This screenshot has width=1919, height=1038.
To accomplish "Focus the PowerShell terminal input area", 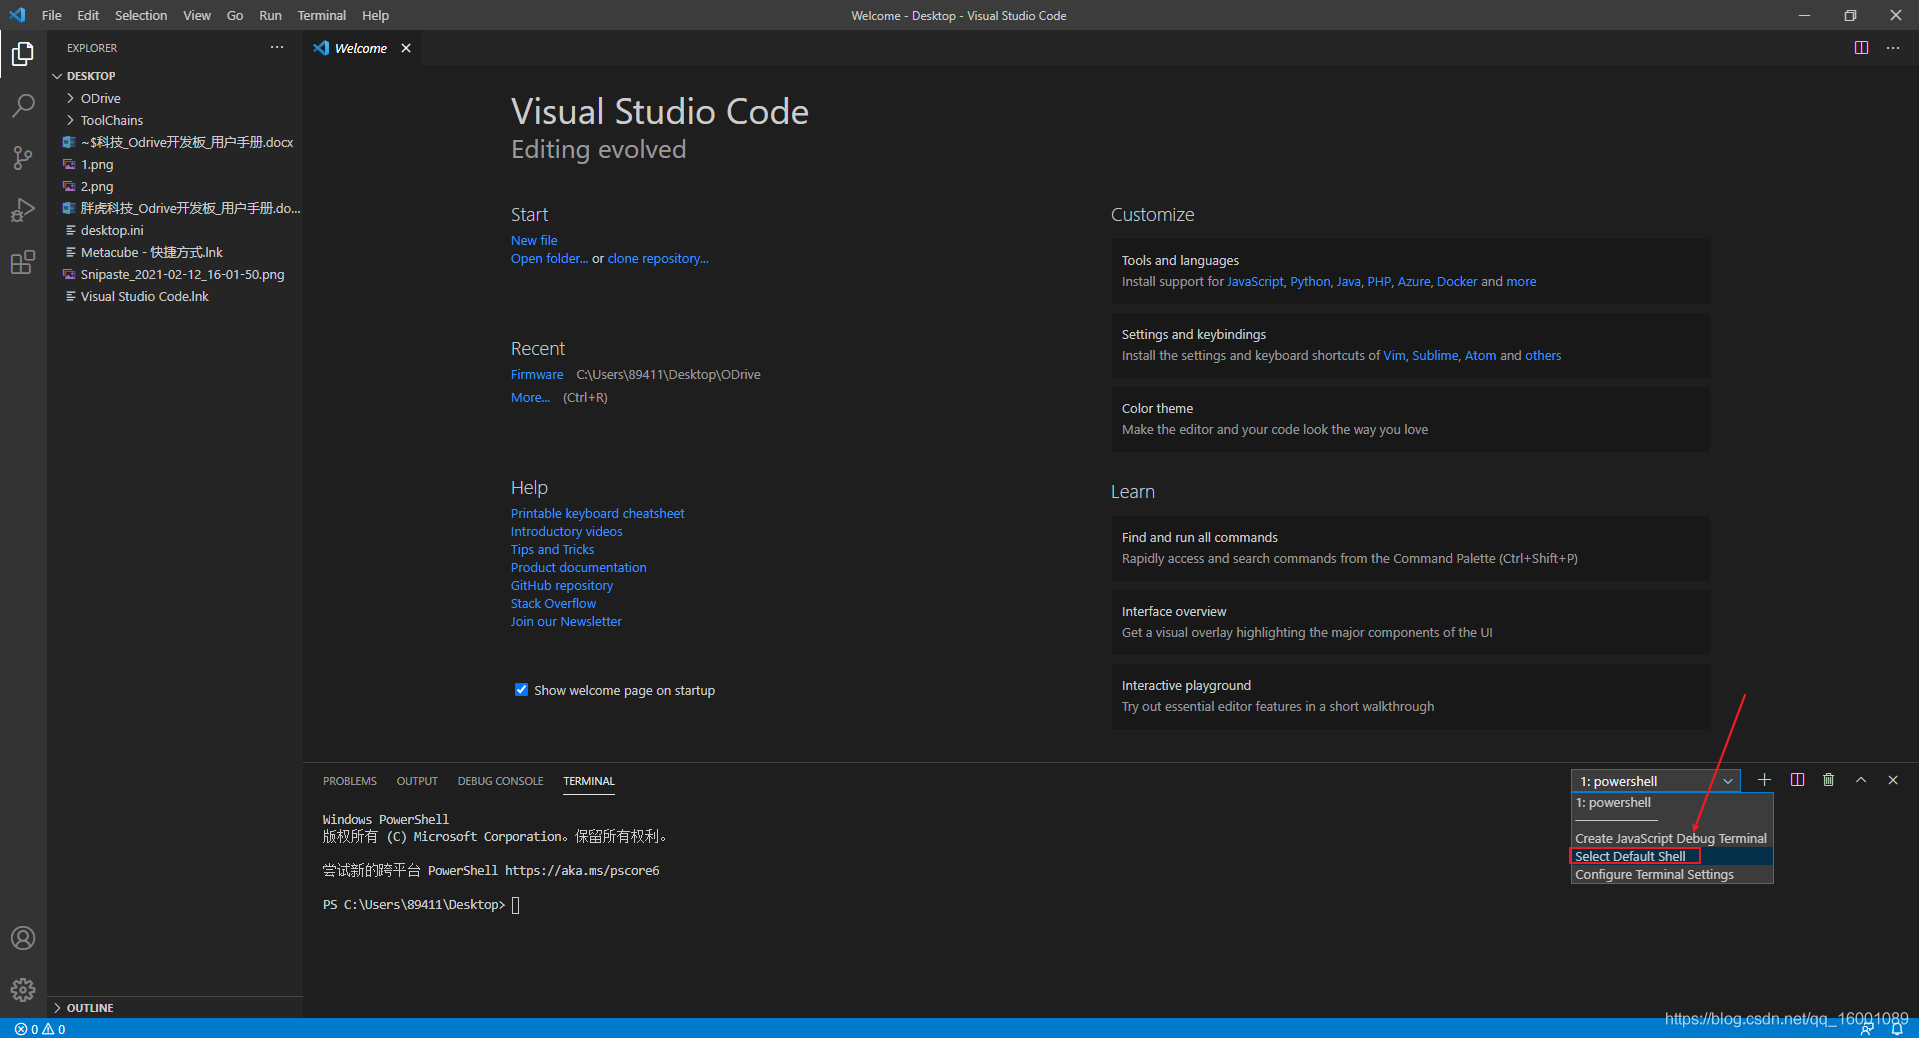I will [515, 905].
